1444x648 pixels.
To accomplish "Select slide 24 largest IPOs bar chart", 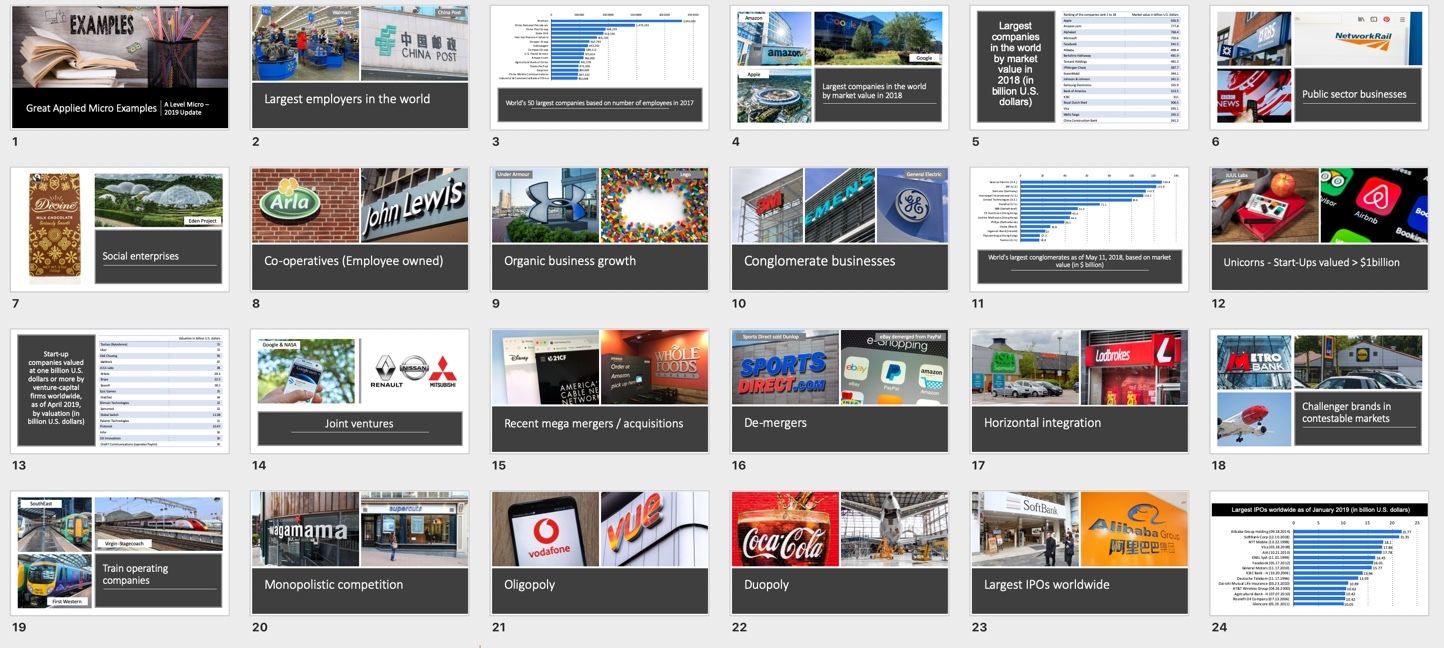I will tap(1319, 553).
